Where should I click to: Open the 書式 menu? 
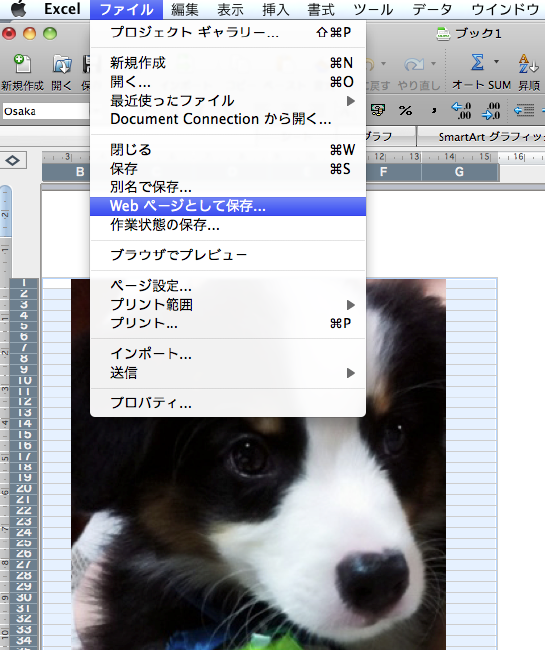coord(321,9)
